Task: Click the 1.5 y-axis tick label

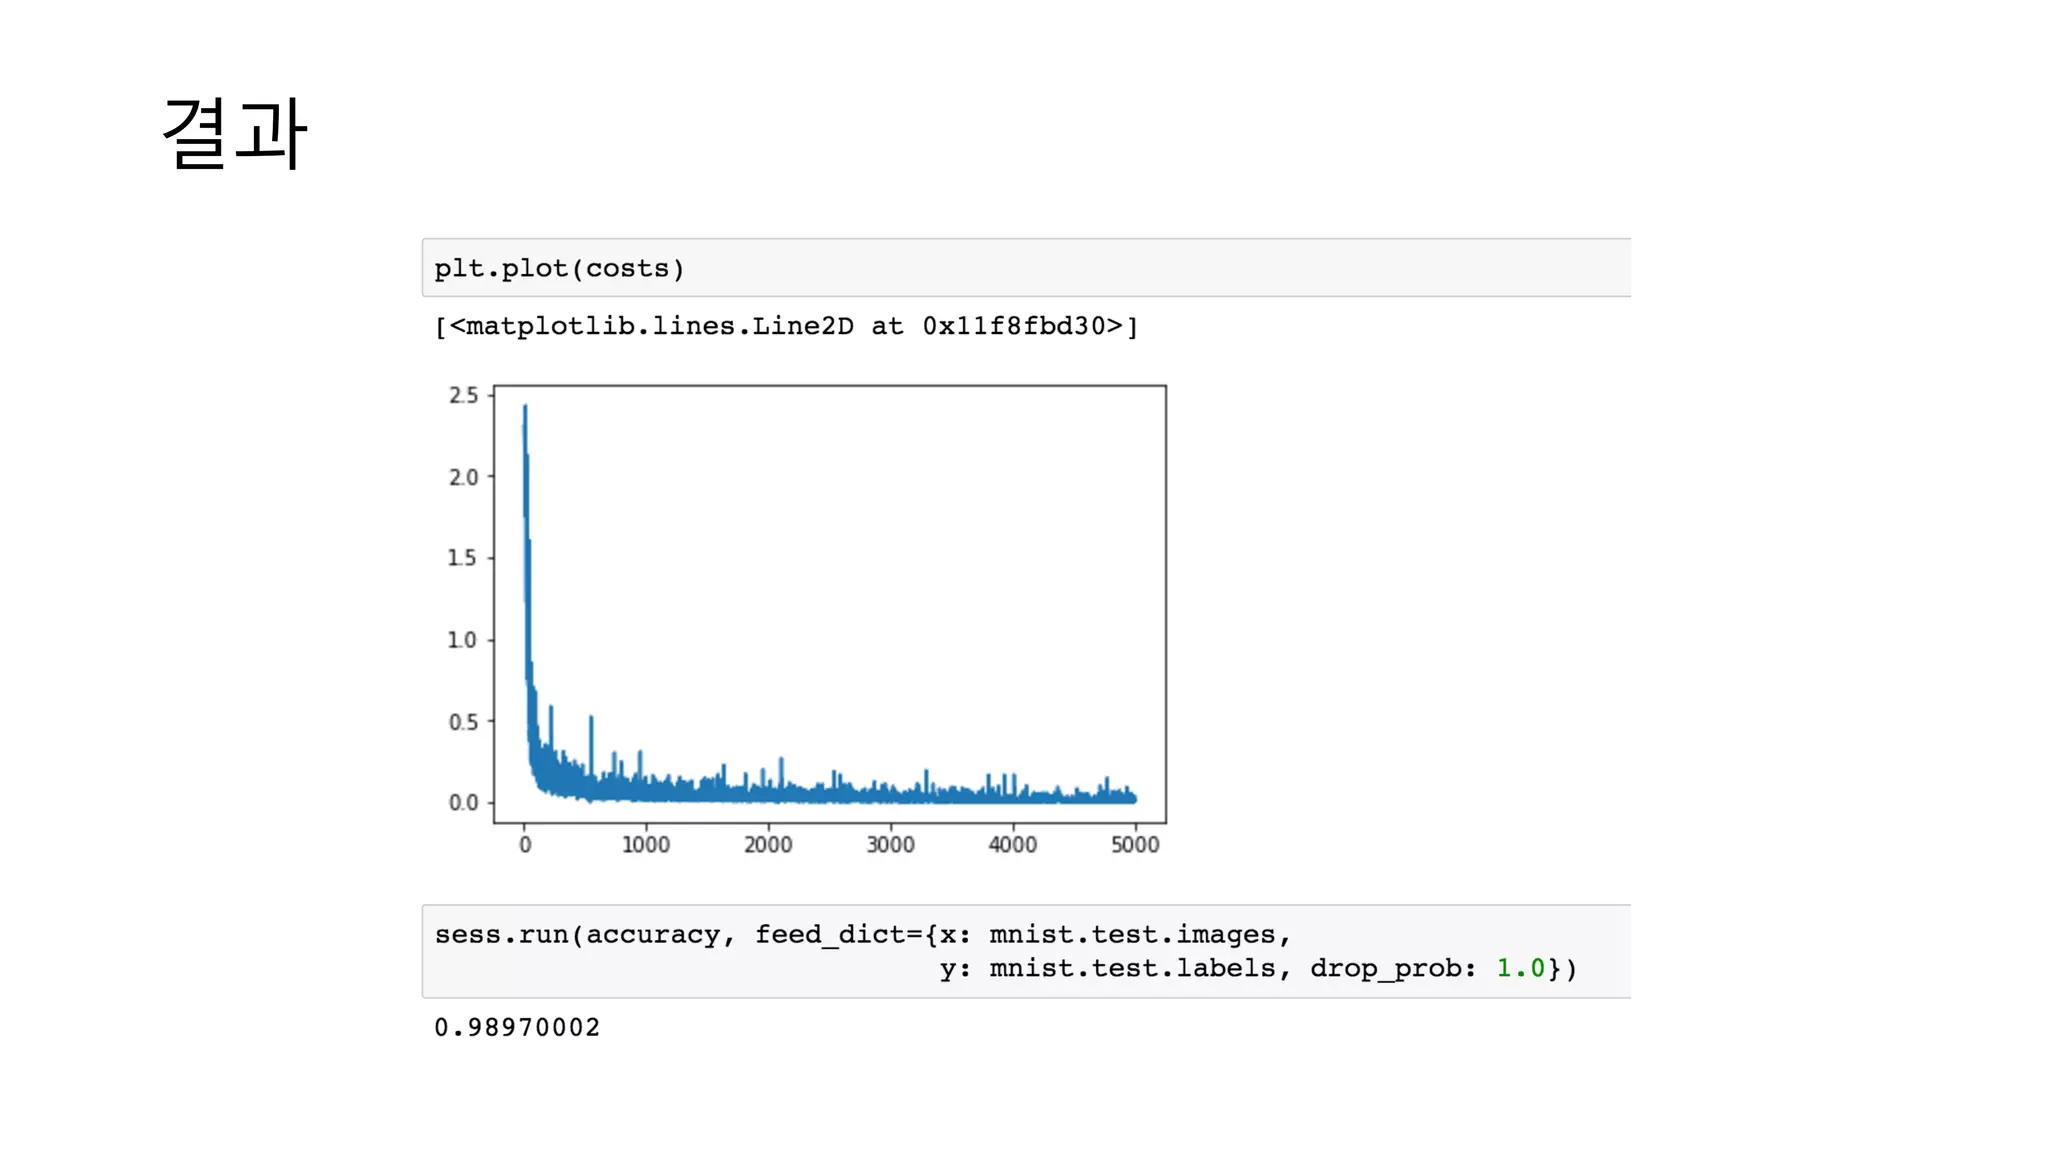Action: coord(462,558)
